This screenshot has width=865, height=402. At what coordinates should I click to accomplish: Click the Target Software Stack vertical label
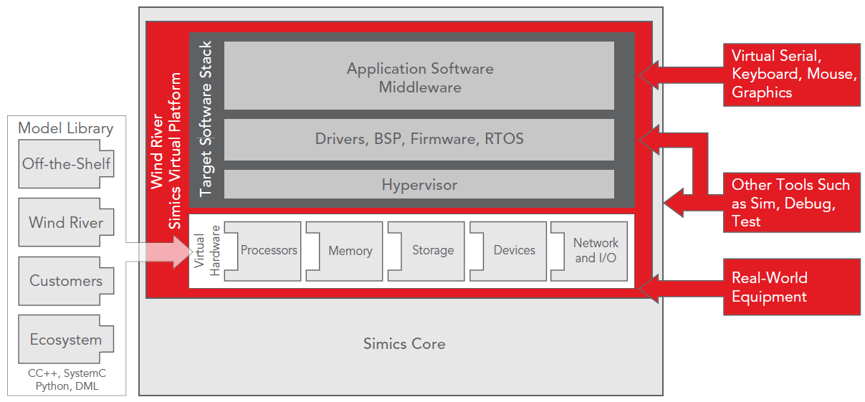point(207,118)
